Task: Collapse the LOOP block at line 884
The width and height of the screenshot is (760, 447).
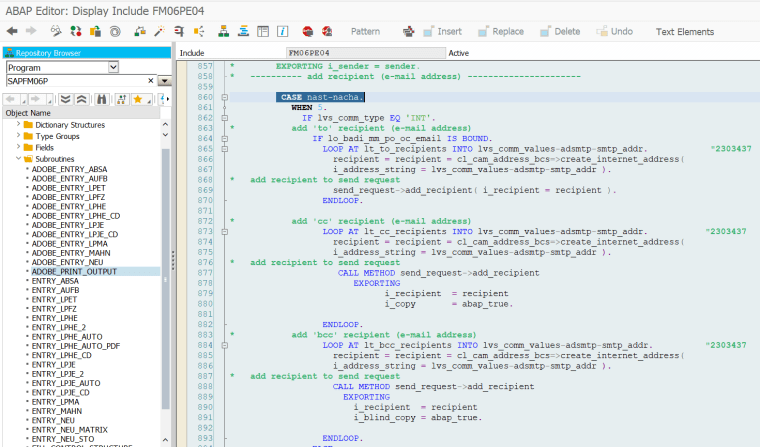Action: tap(224, 346)
